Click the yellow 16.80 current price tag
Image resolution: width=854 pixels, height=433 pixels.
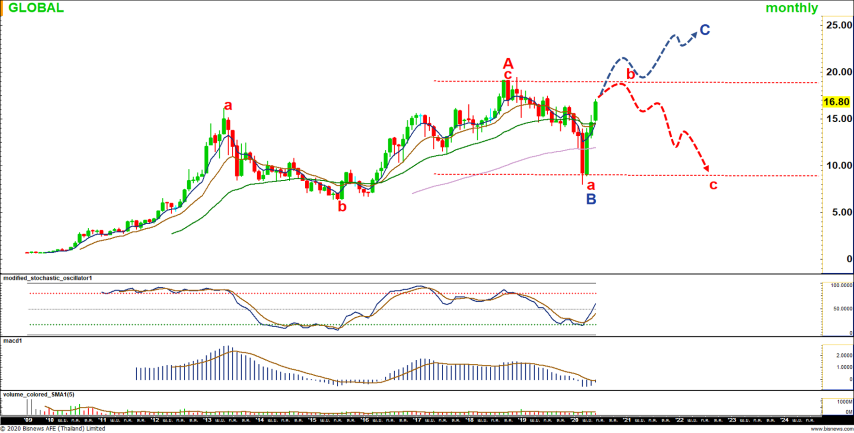click(x=836, y=102)
